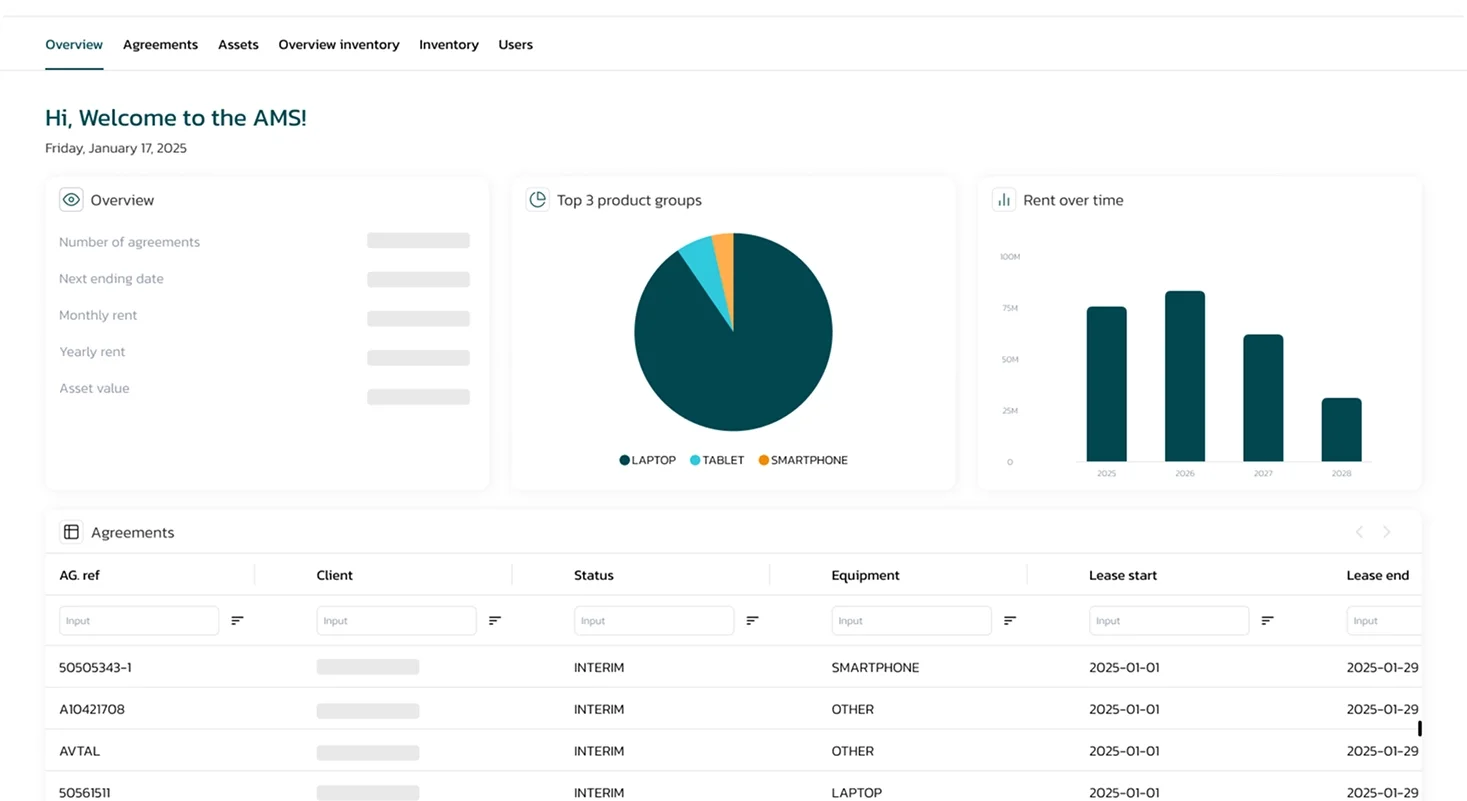The height and width of the screenshot is (801, 1467).
Task: Focus the Status filter input
Action: click(654, 621)
